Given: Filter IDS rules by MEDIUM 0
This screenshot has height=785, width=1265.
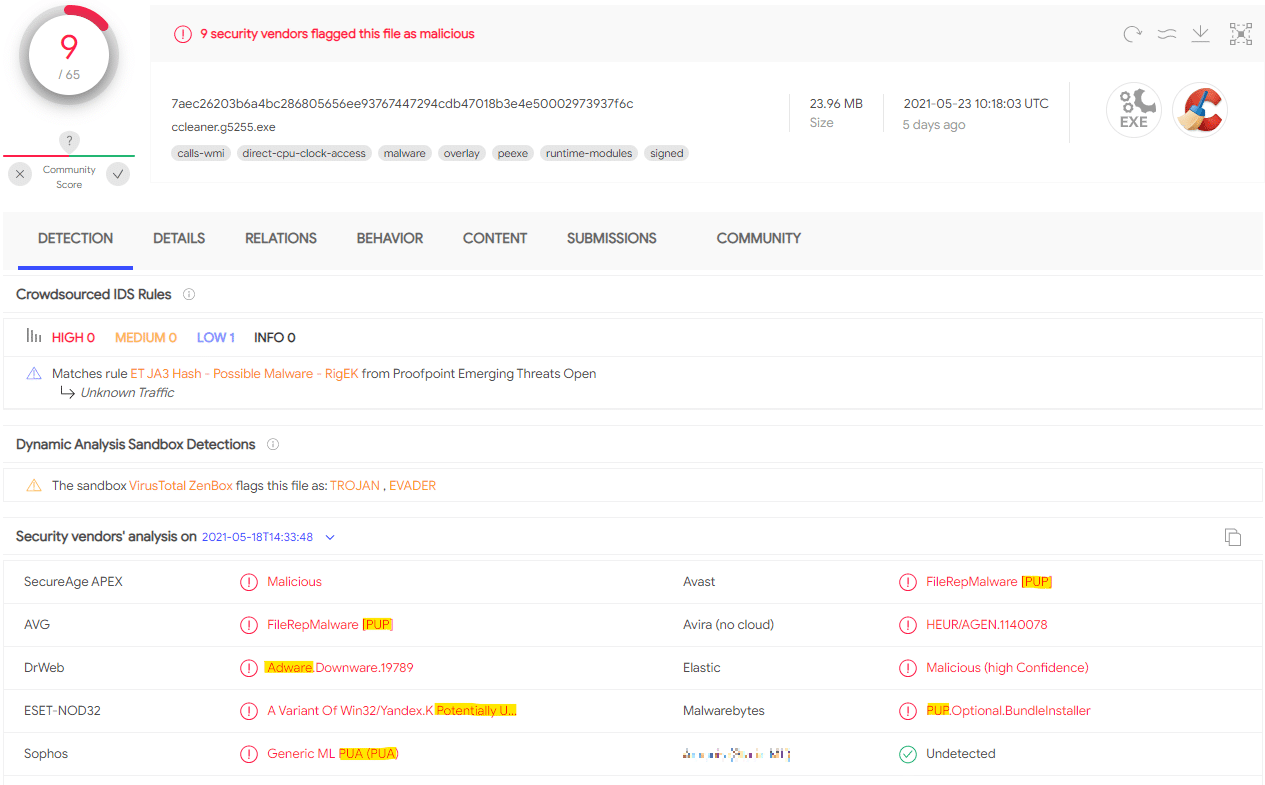Looking at the screenshot, I should coord(146,338).
